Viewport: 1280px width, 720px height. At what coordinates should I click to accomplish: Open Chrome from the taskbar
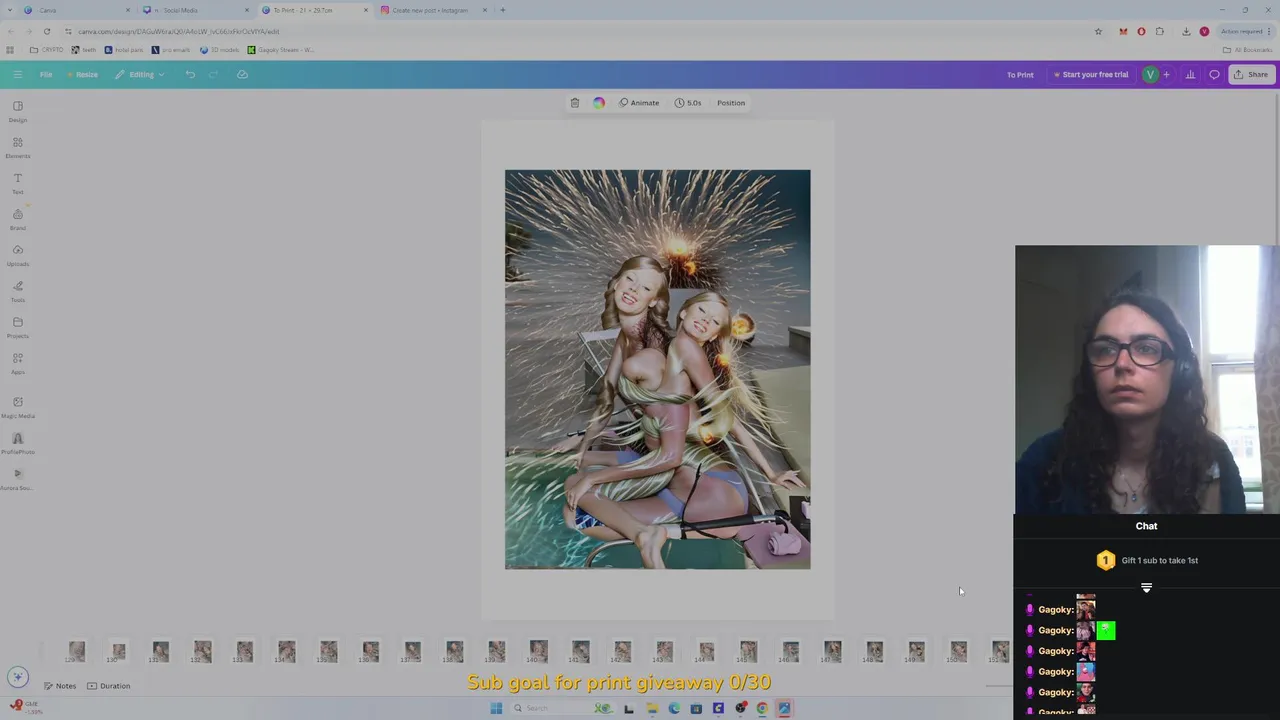pos(762,708)
